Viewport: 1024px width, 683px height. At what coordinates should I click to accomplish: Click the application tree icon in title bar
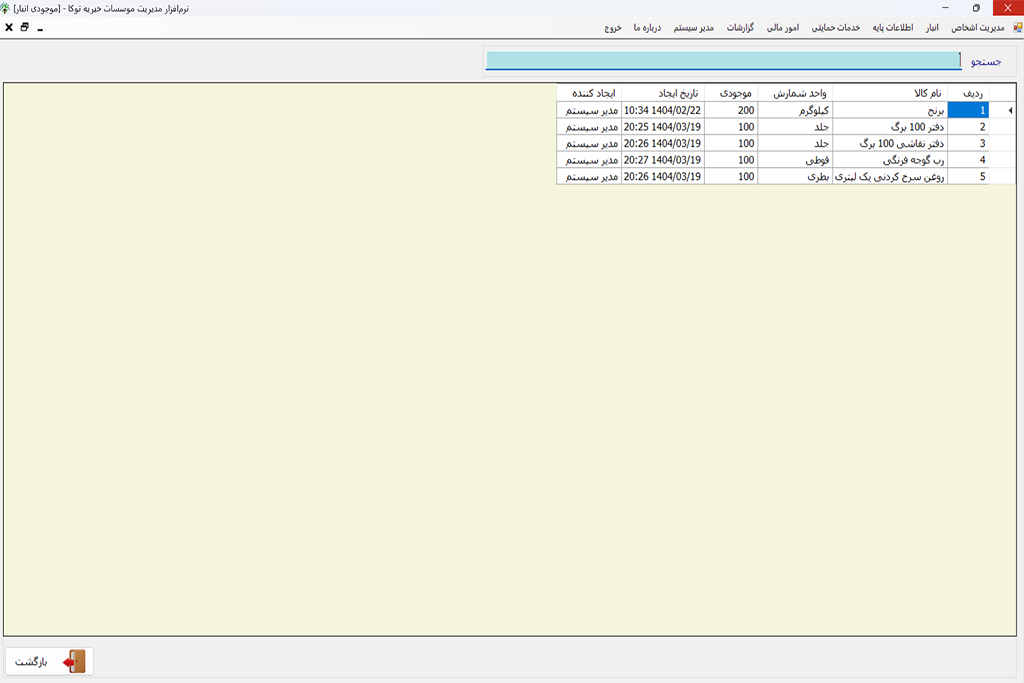7,8
